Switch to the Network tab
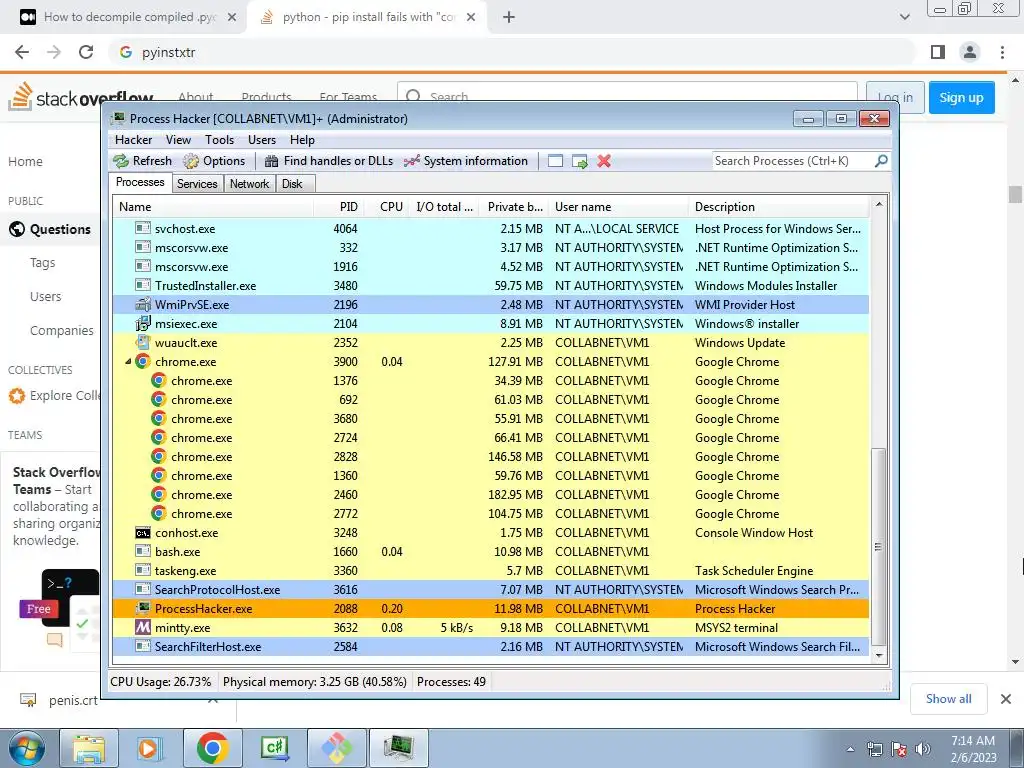 coord(249,184)
